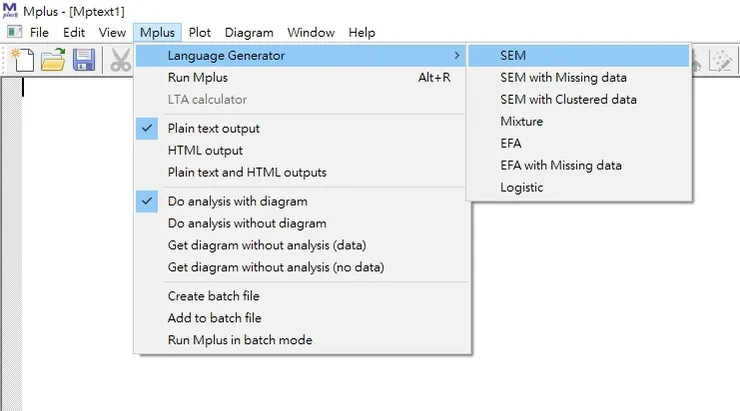Click the Mplus logo in title bar

pos(14,11)
